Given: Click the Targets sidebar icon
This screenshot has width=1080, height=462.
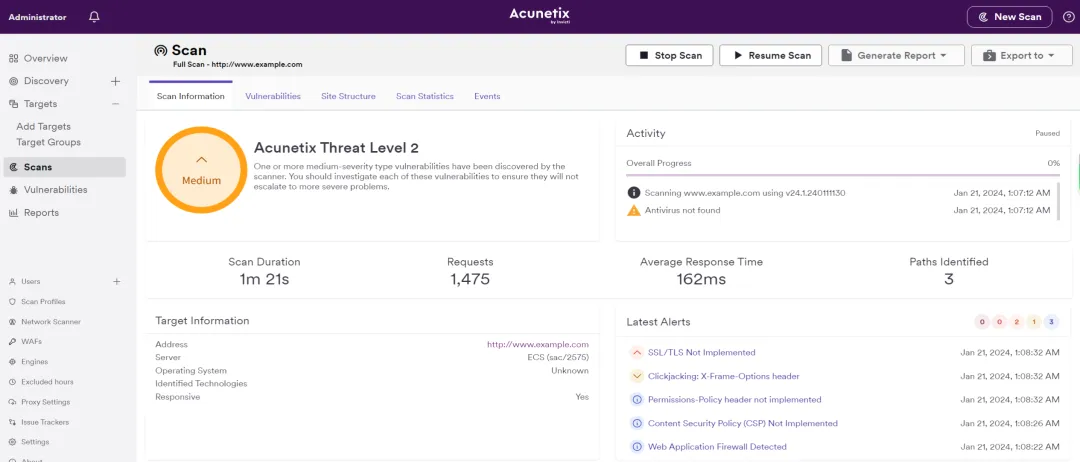Looking at the screenshot, I should click(x=13, y=104).
